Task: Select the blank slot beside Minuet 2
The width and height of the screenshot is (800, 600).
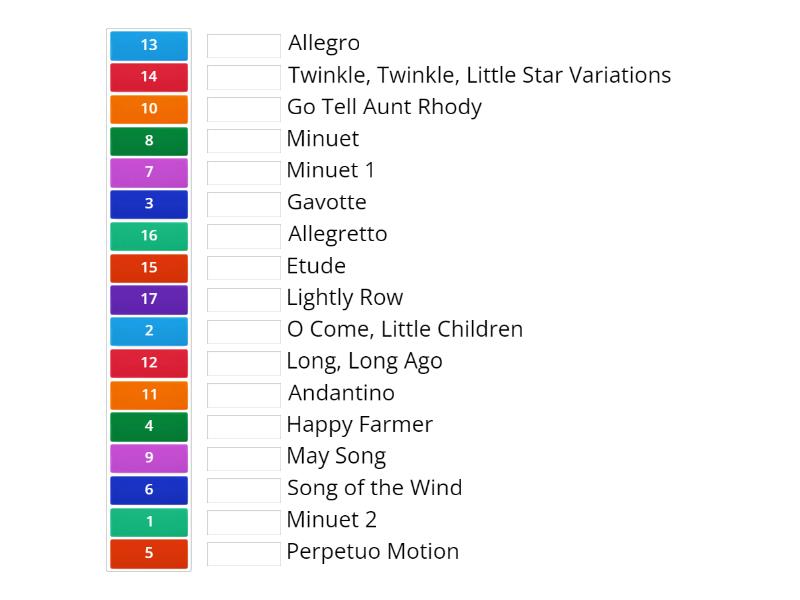Action: coord(244,522)
